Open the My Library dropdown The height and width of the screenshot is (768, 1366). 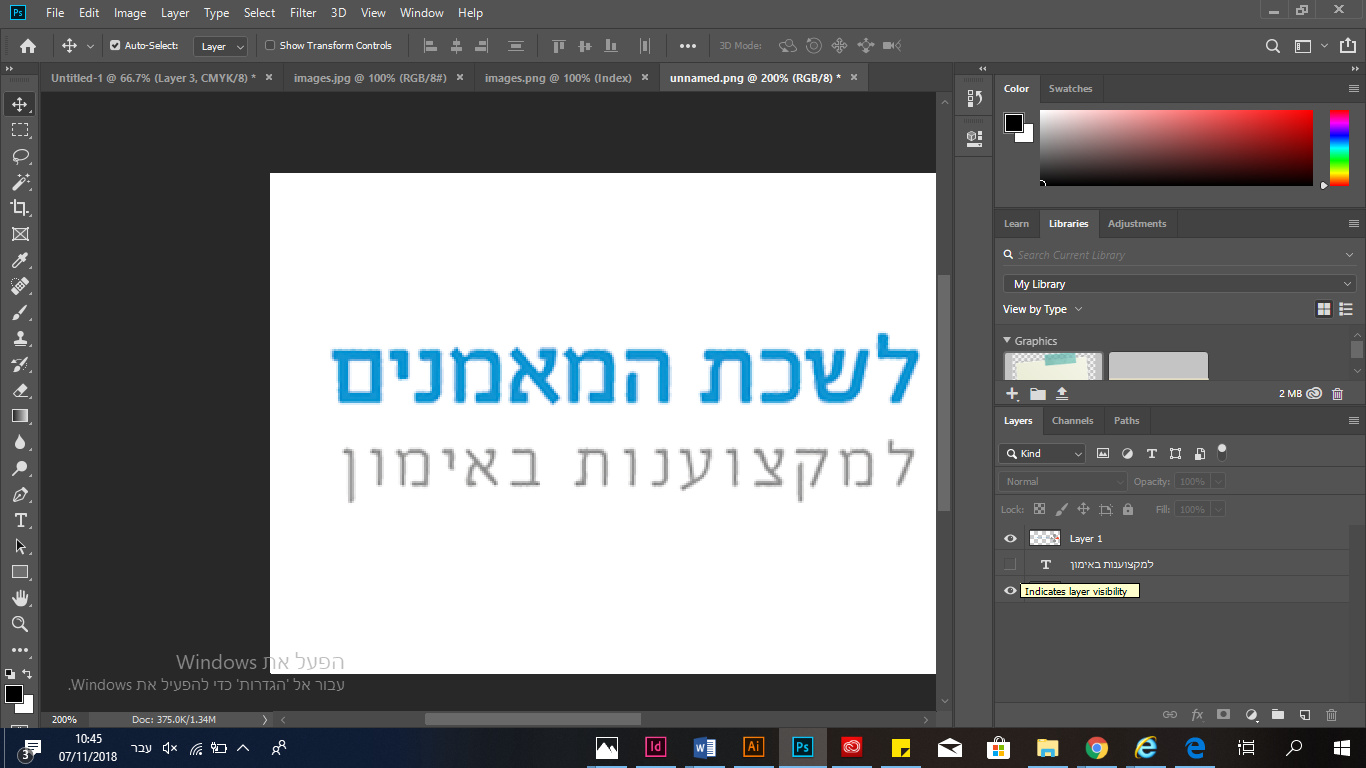coord(1179,284)
